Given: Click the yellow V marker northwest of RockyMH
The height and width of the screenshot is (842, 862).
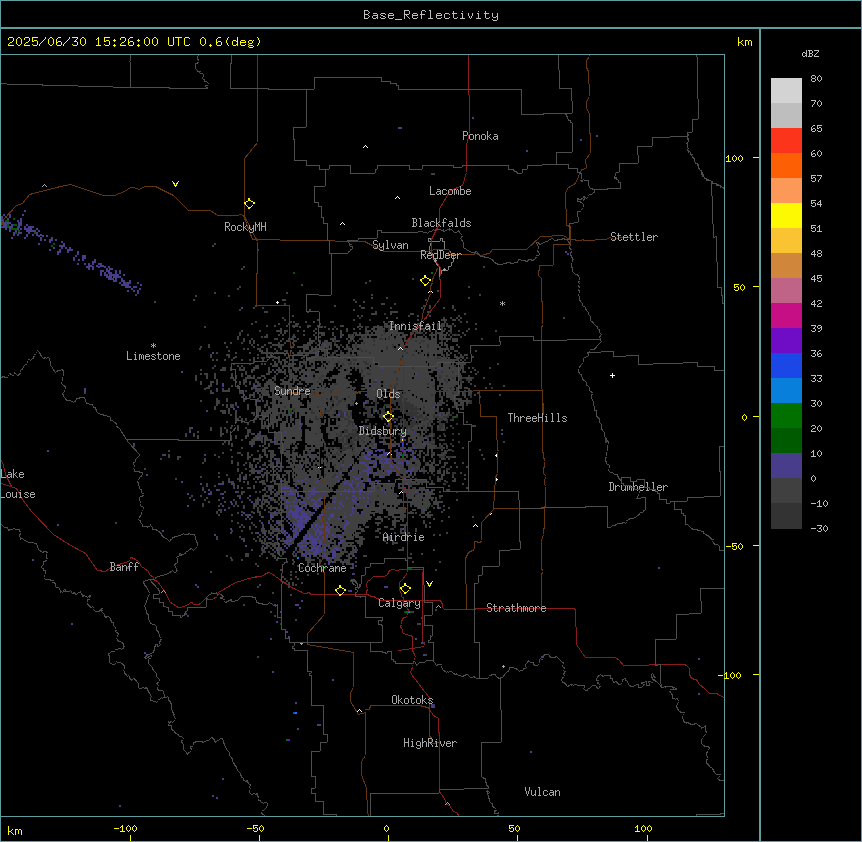Looking at the screenshot, I should tap(175, 184).
